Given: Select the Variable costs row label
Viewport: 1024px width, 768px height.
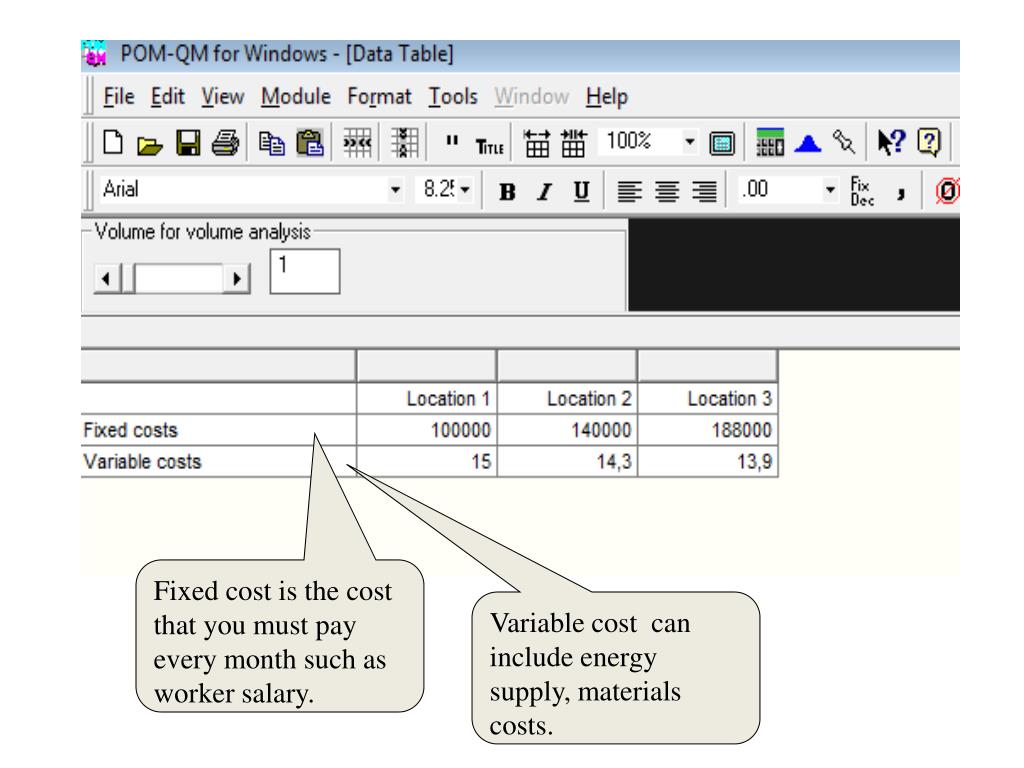Looking at the screenshot, I should click(219, 462).
